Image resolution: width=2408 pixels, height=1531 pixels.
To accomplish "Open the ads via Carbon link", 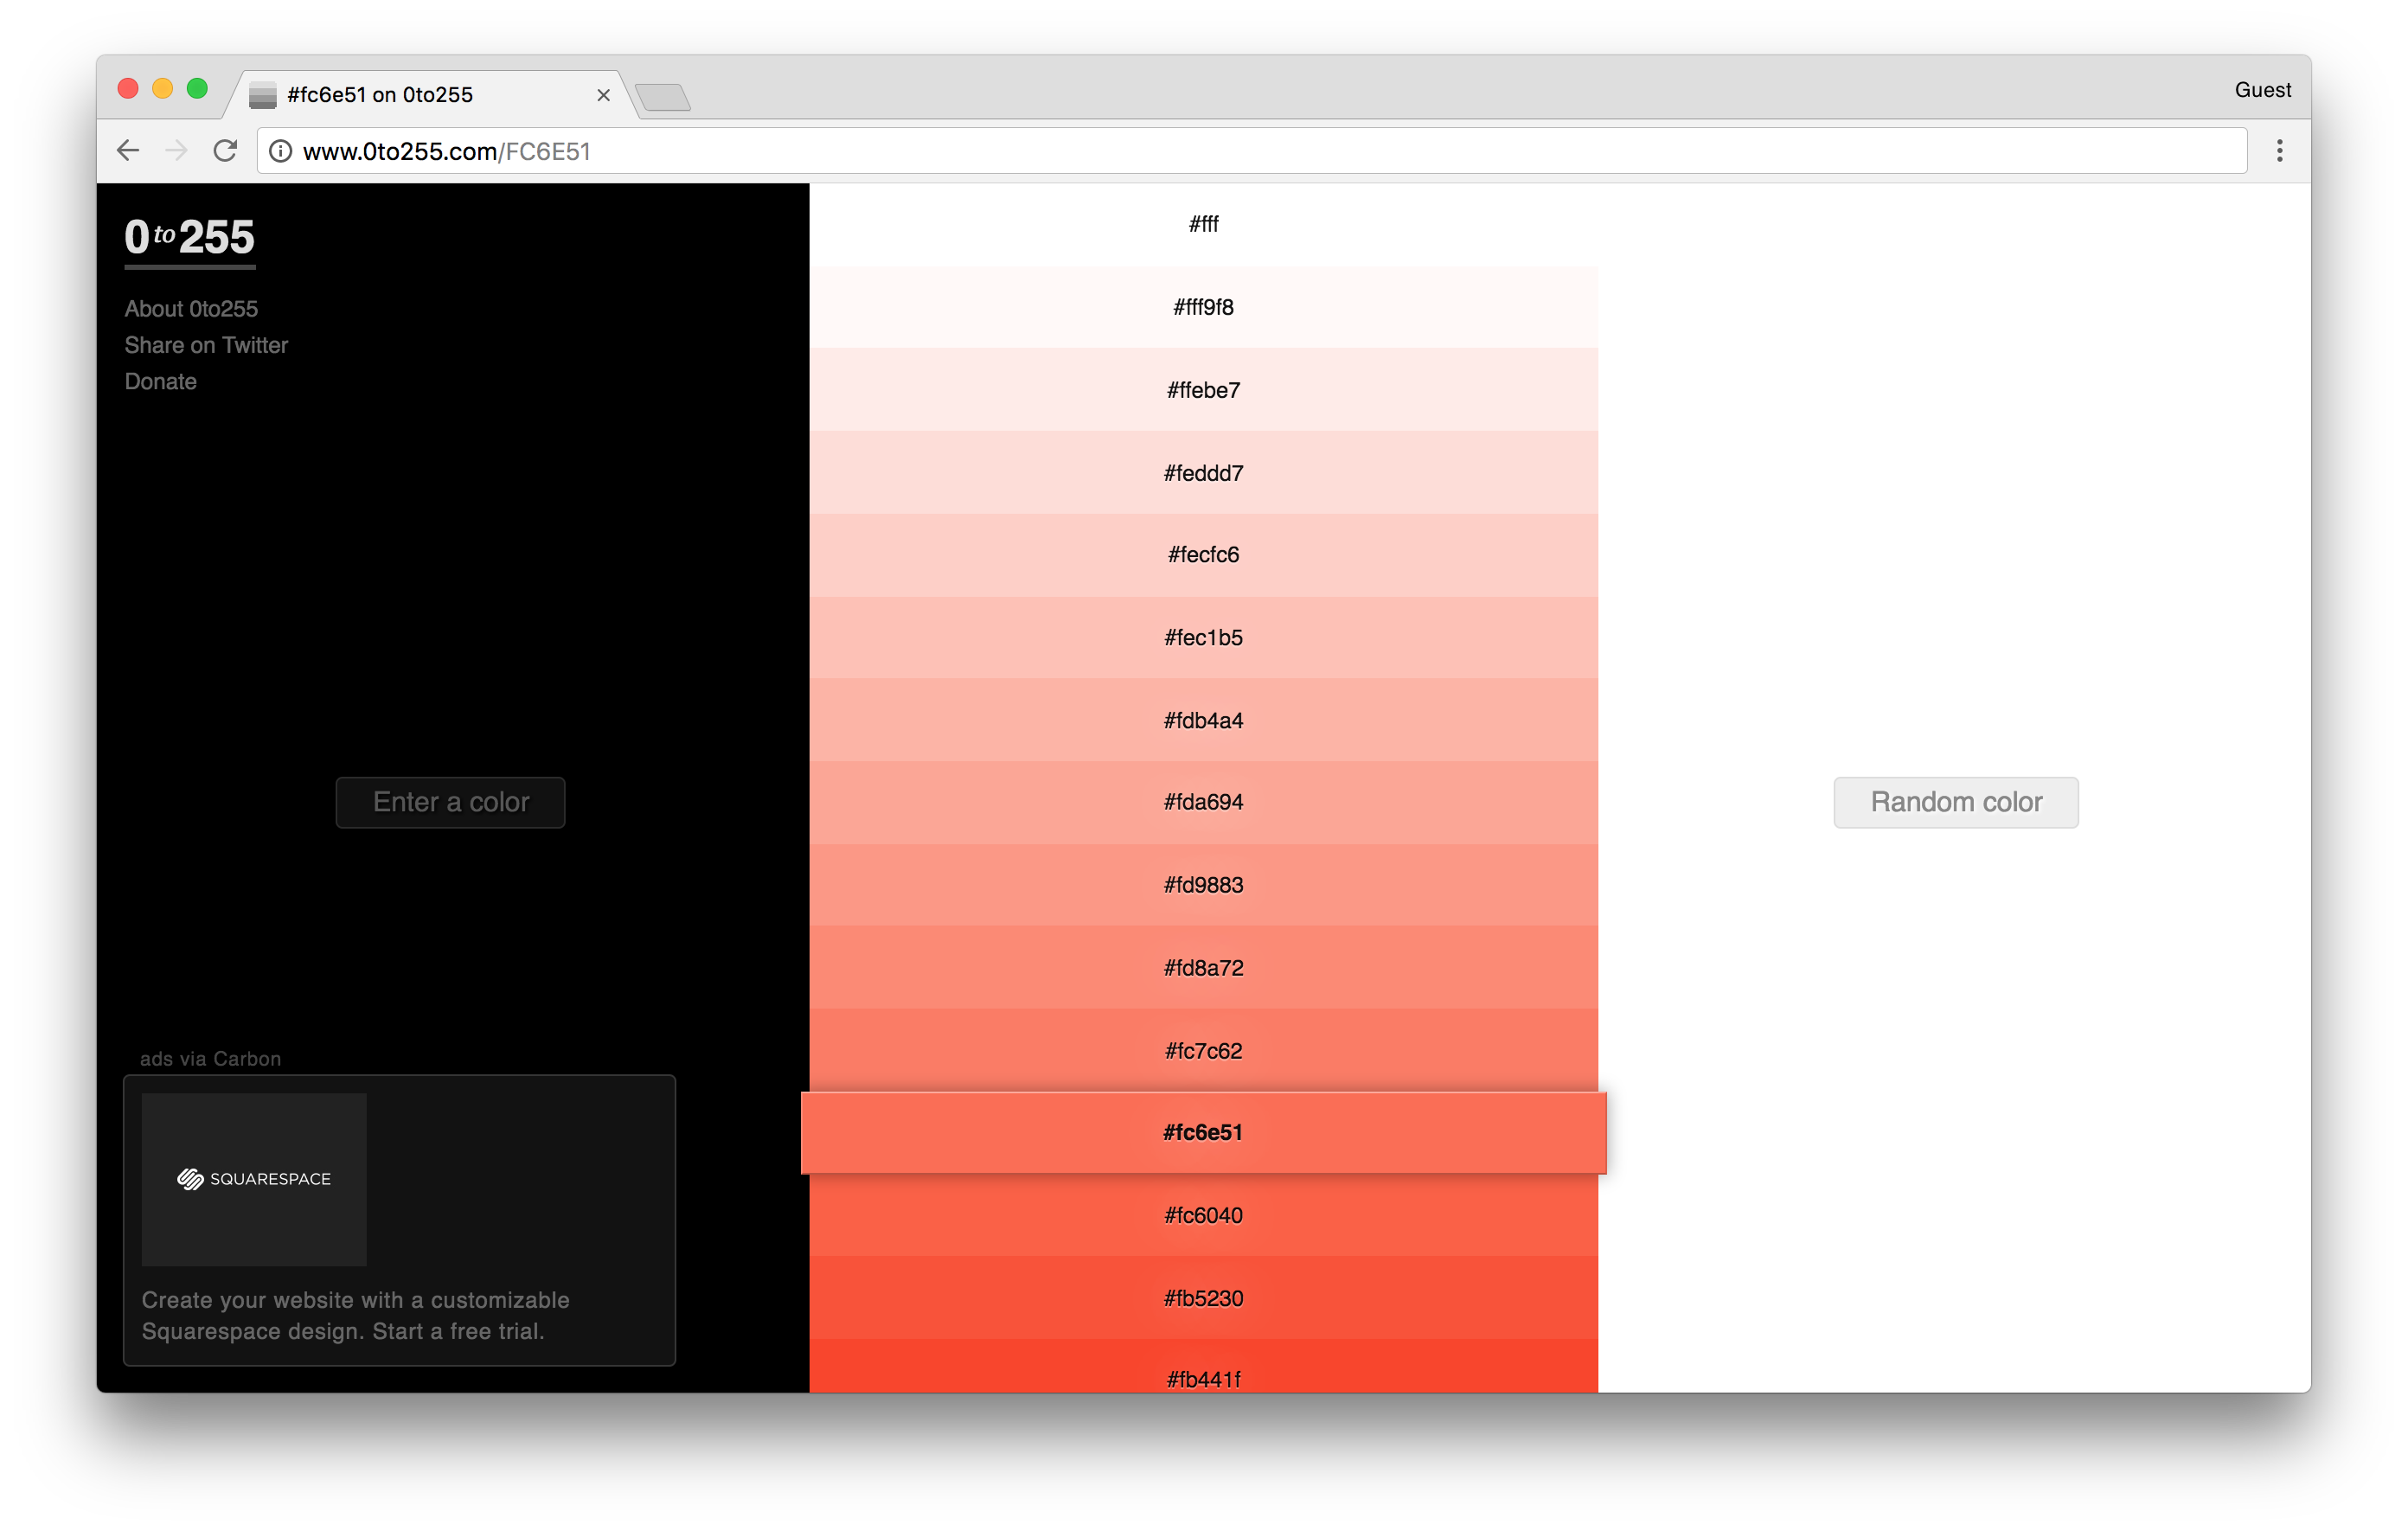I will pyautogui.click(x=210, y=1059).
